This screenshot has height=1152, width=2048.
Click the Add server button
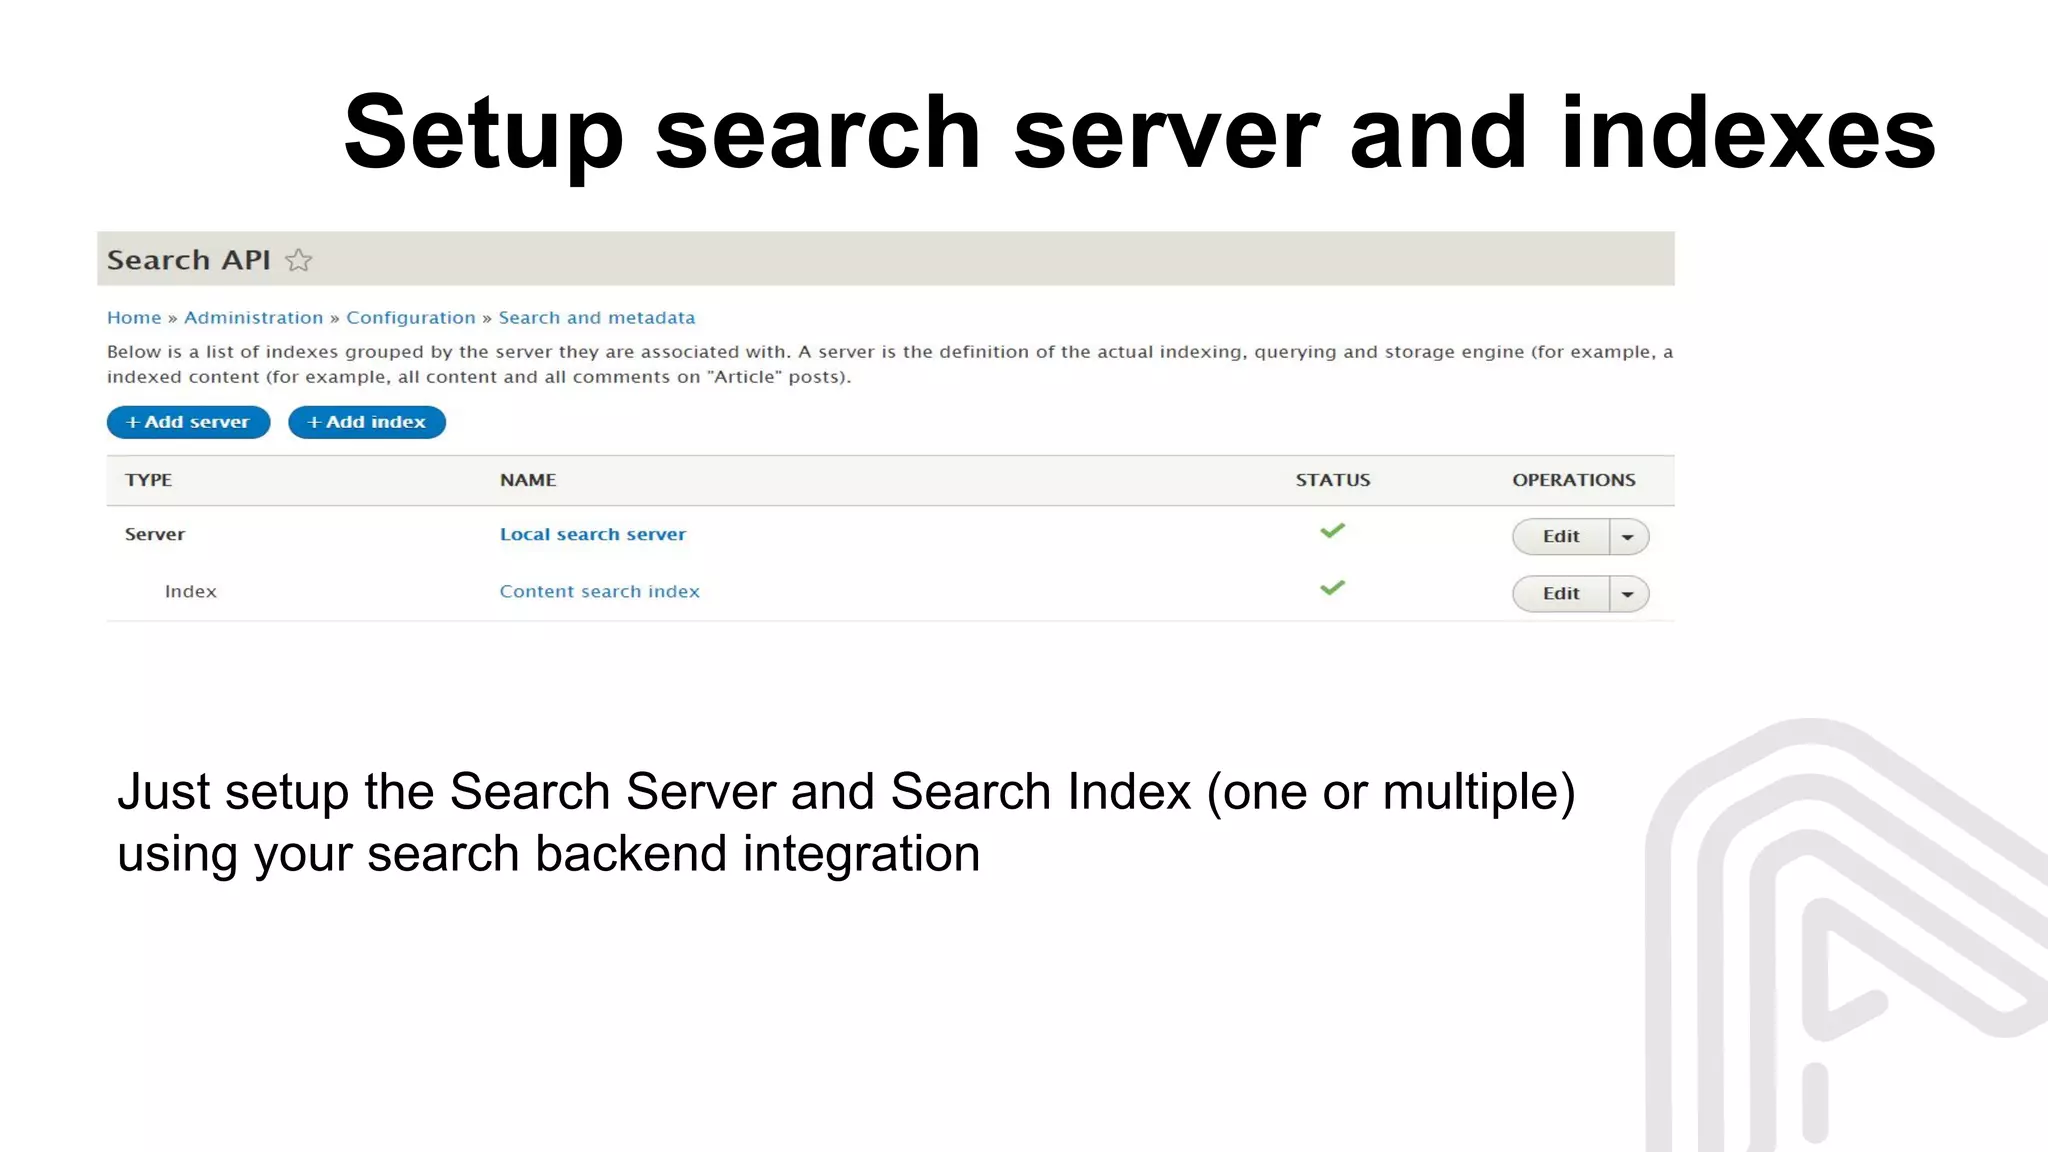pyautogui.click(x=188, y=422)
